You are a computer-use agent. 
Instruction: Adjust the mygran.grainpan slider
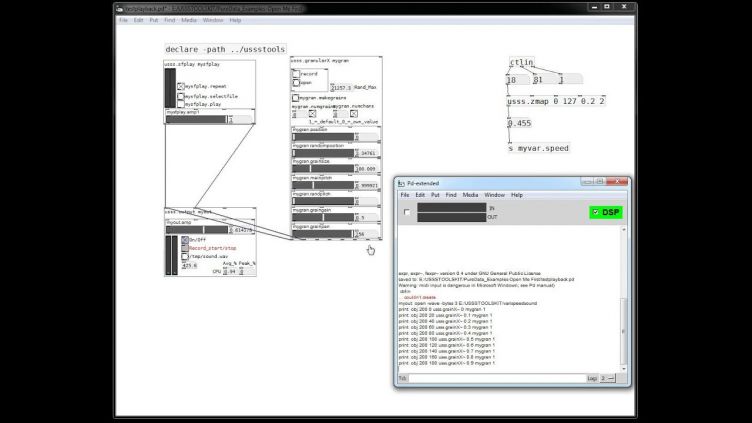tap(323, 234)
